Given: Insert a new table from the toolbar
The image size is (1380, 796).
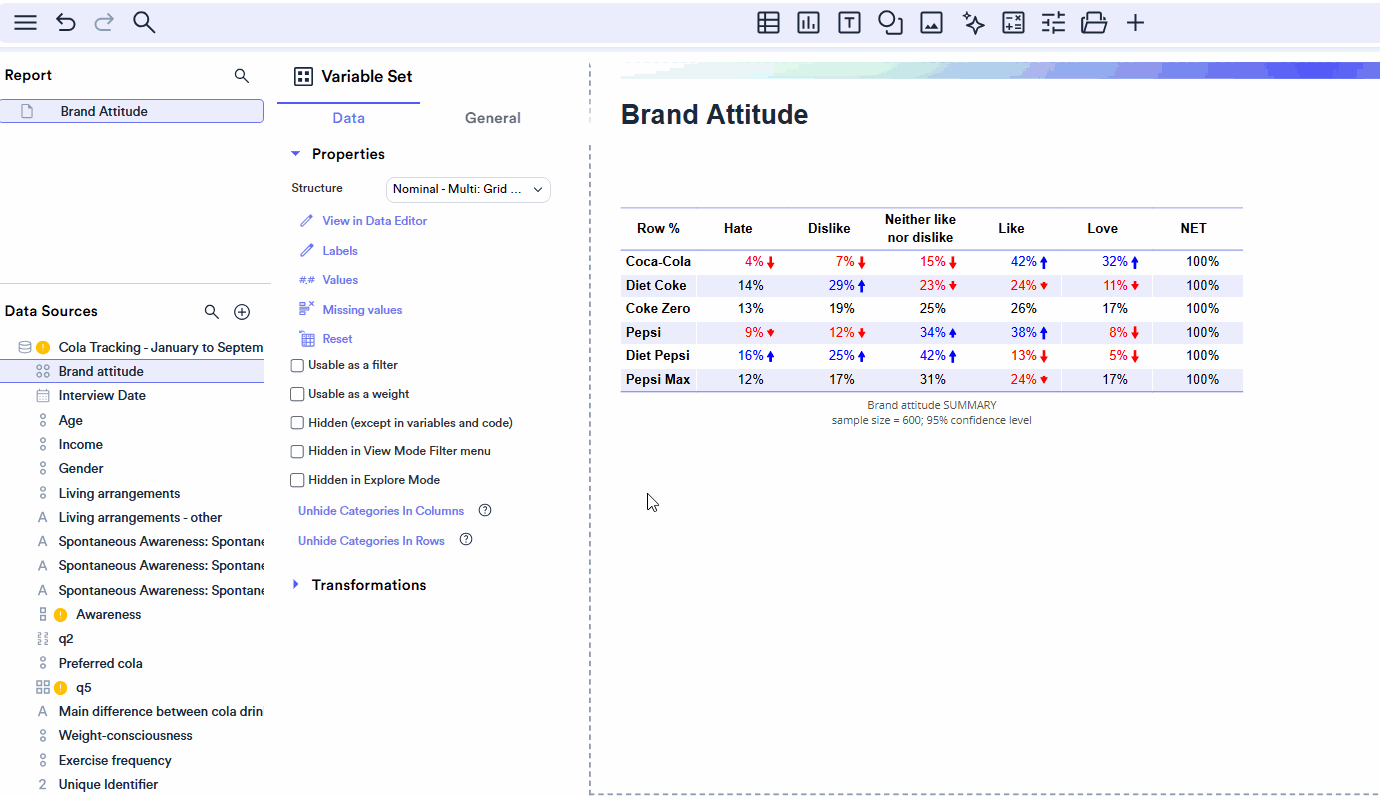Looking at the screenshot, I should click(x=768, y=22).
